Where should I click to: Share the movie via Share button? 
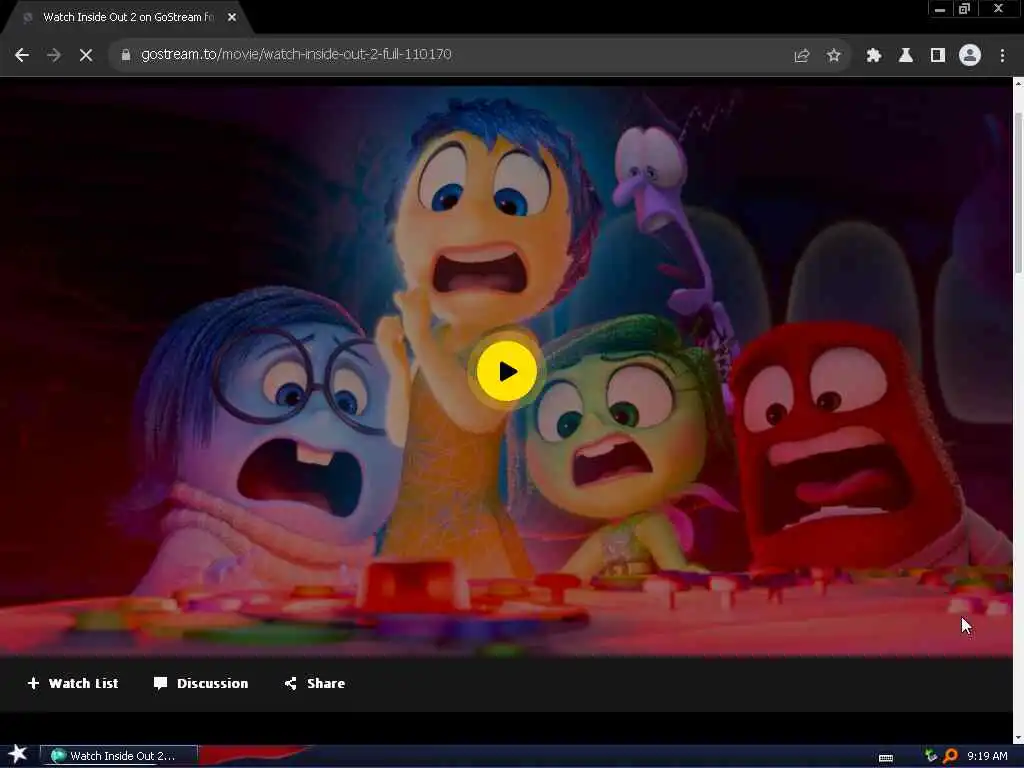315,683
